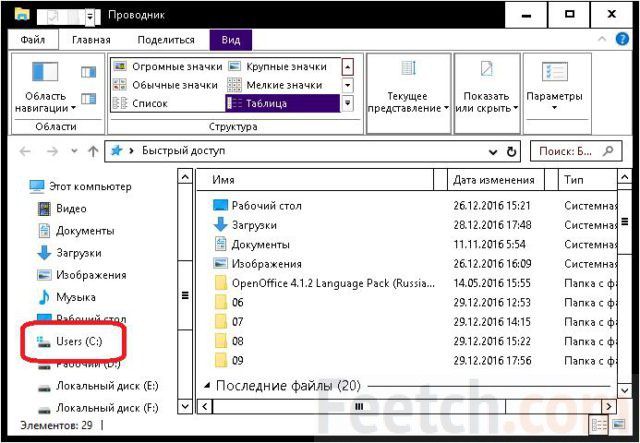Click the Navigation pane icon (Область навигации)
The height and width of the screenshot is (443, 640).
(45, 71)
